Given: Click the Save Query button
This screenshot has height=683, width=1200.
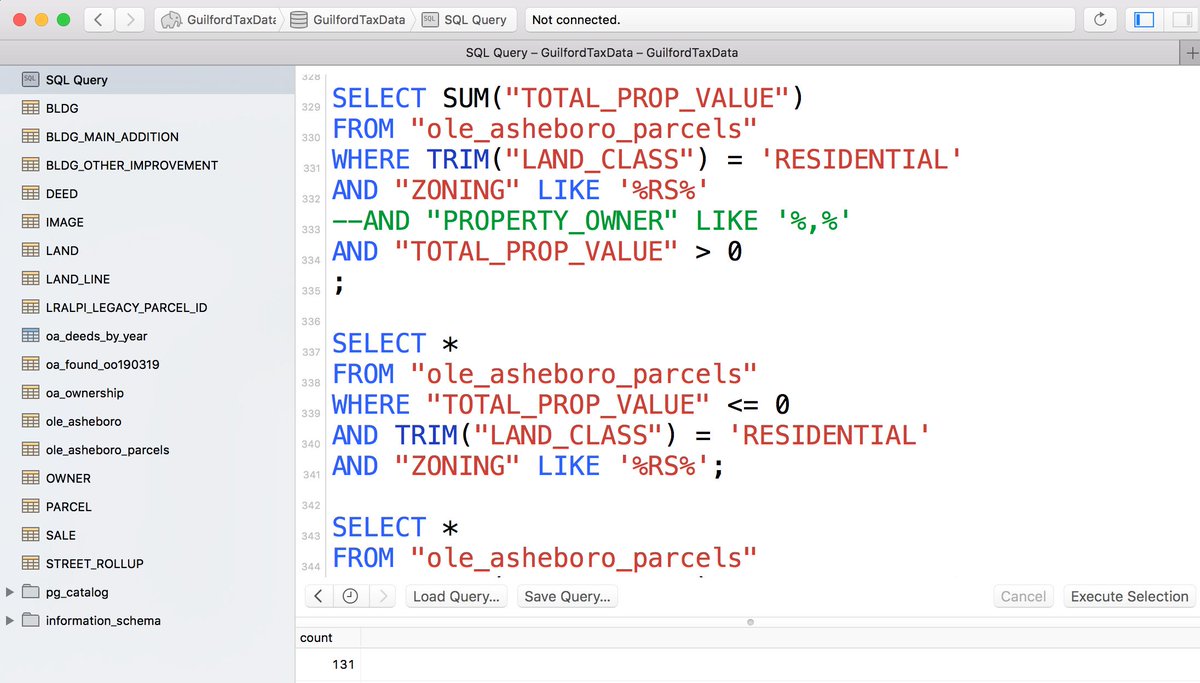Looking at the screenshot, I should point(567,596).
